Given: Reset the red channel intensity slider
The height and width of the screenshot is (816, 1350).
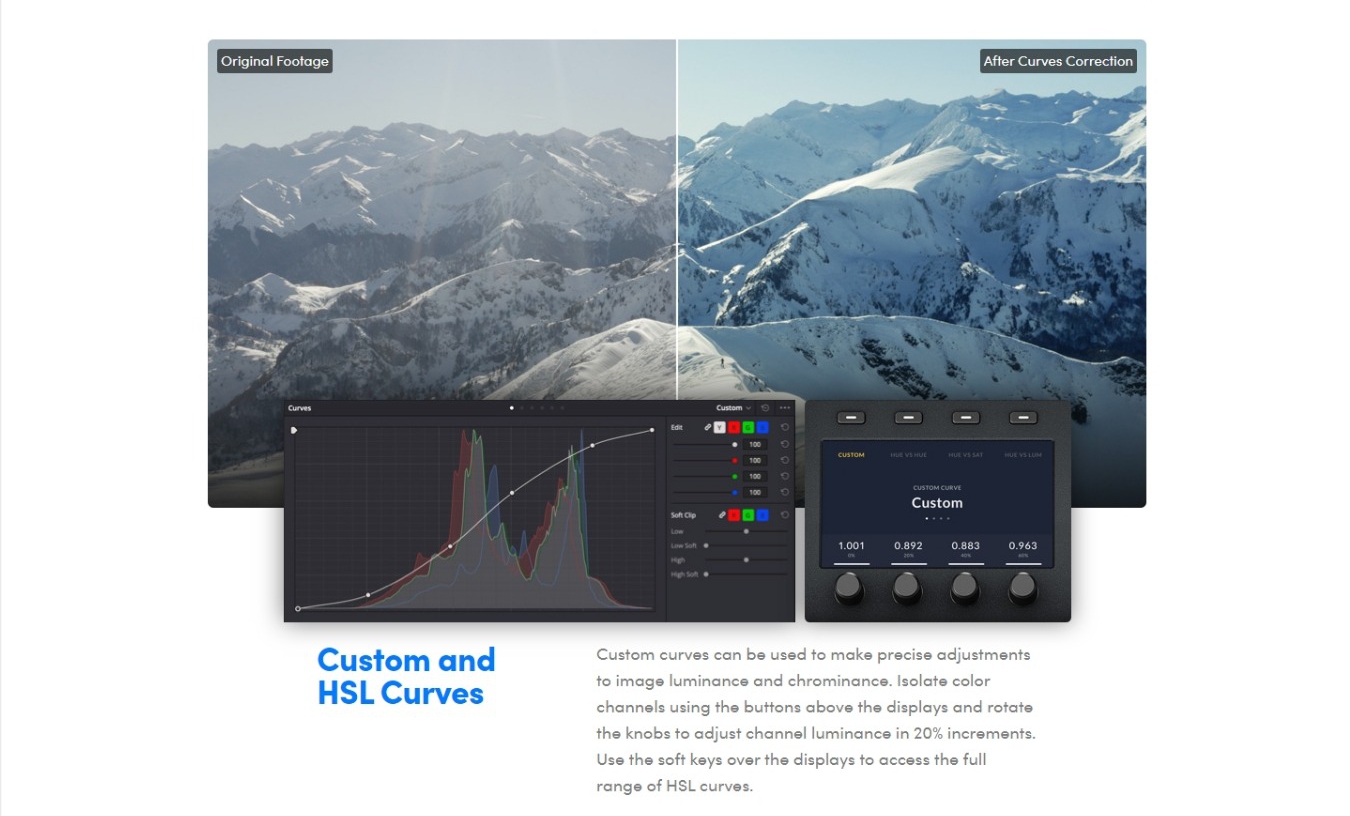Looking at the screenshot, I should (x=785, y=461).
